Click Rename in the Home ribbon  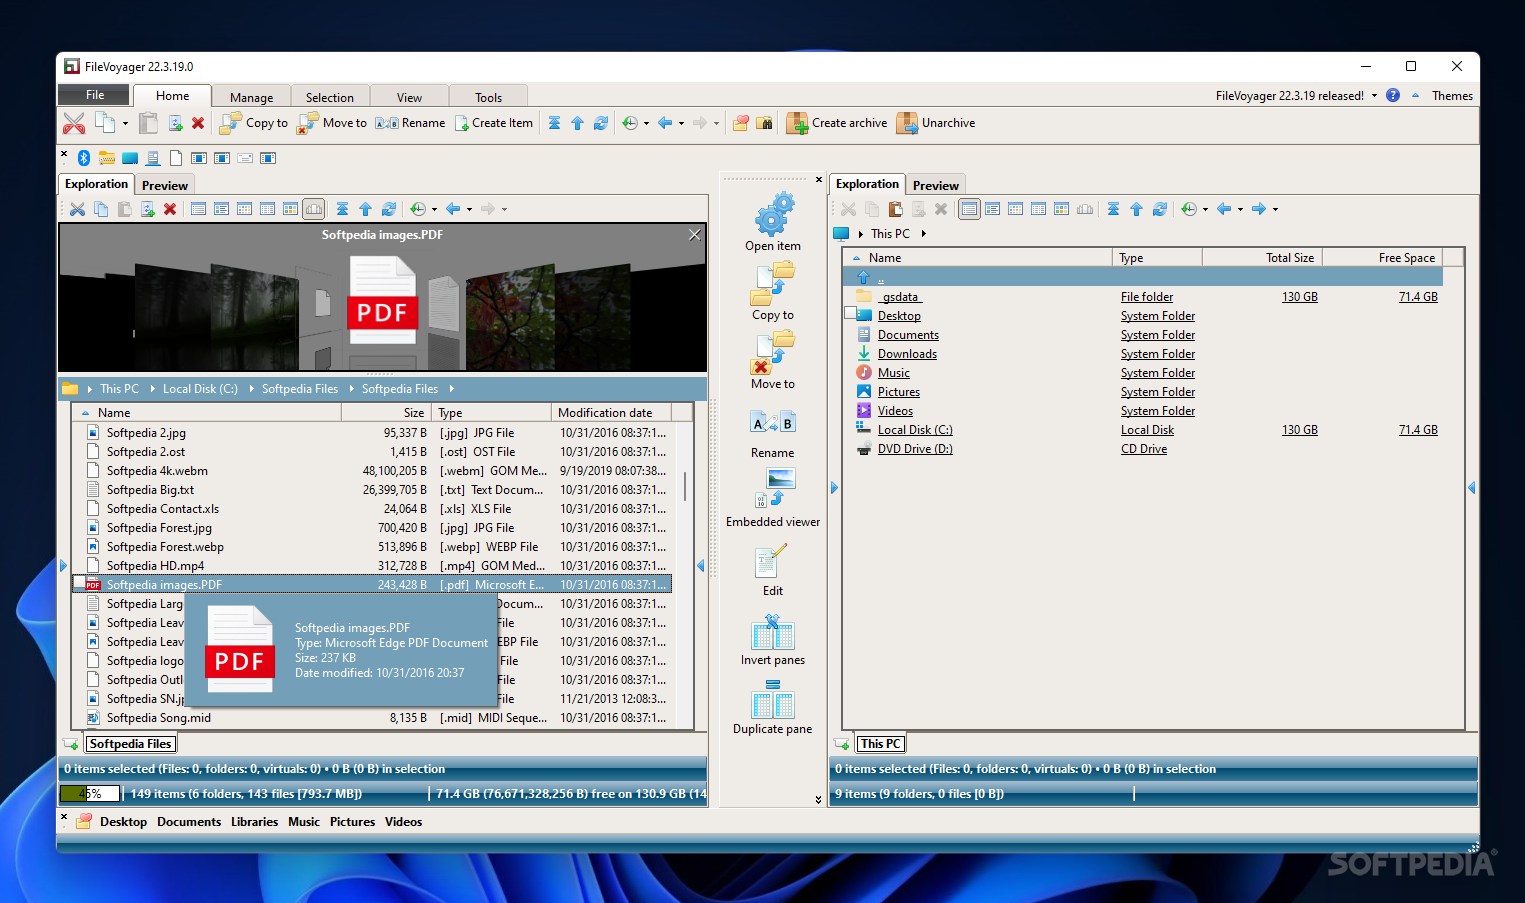coord(410,123)
